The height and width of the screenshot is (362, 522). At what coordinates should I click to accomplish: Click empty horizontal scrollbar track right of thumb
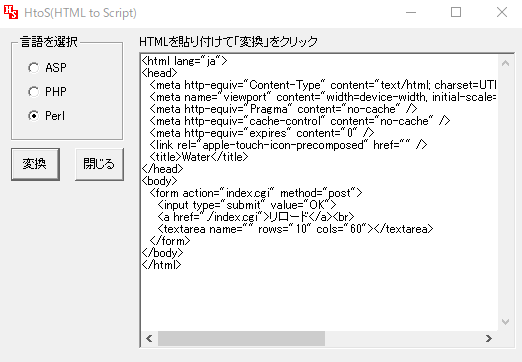tap(403, 339)
